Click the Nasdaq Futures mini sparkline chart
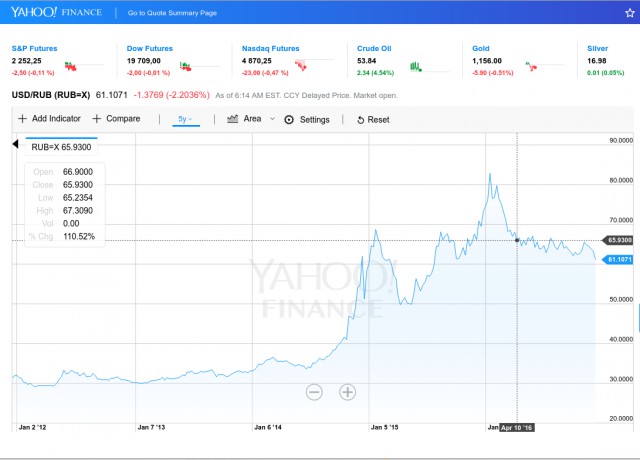This screenshot has height=460, width=640. [314, 65]
